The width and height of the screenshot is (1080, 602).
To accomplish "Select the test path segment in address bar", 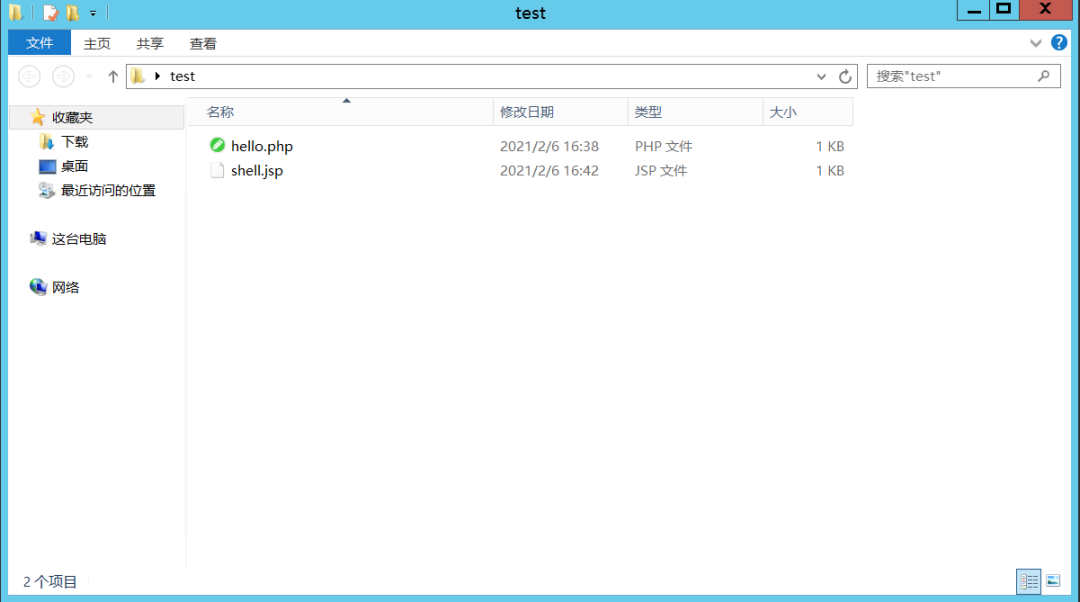I will pyautogui.click(x=183, y=76).
